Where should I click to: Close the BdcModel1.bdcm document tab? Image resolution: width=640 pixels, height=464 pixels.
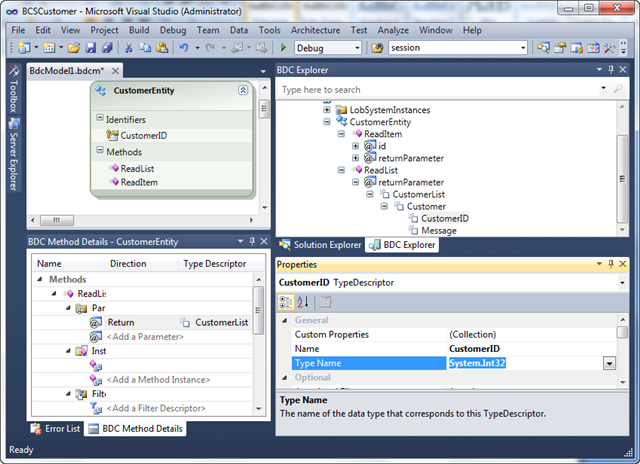point(116,71)
